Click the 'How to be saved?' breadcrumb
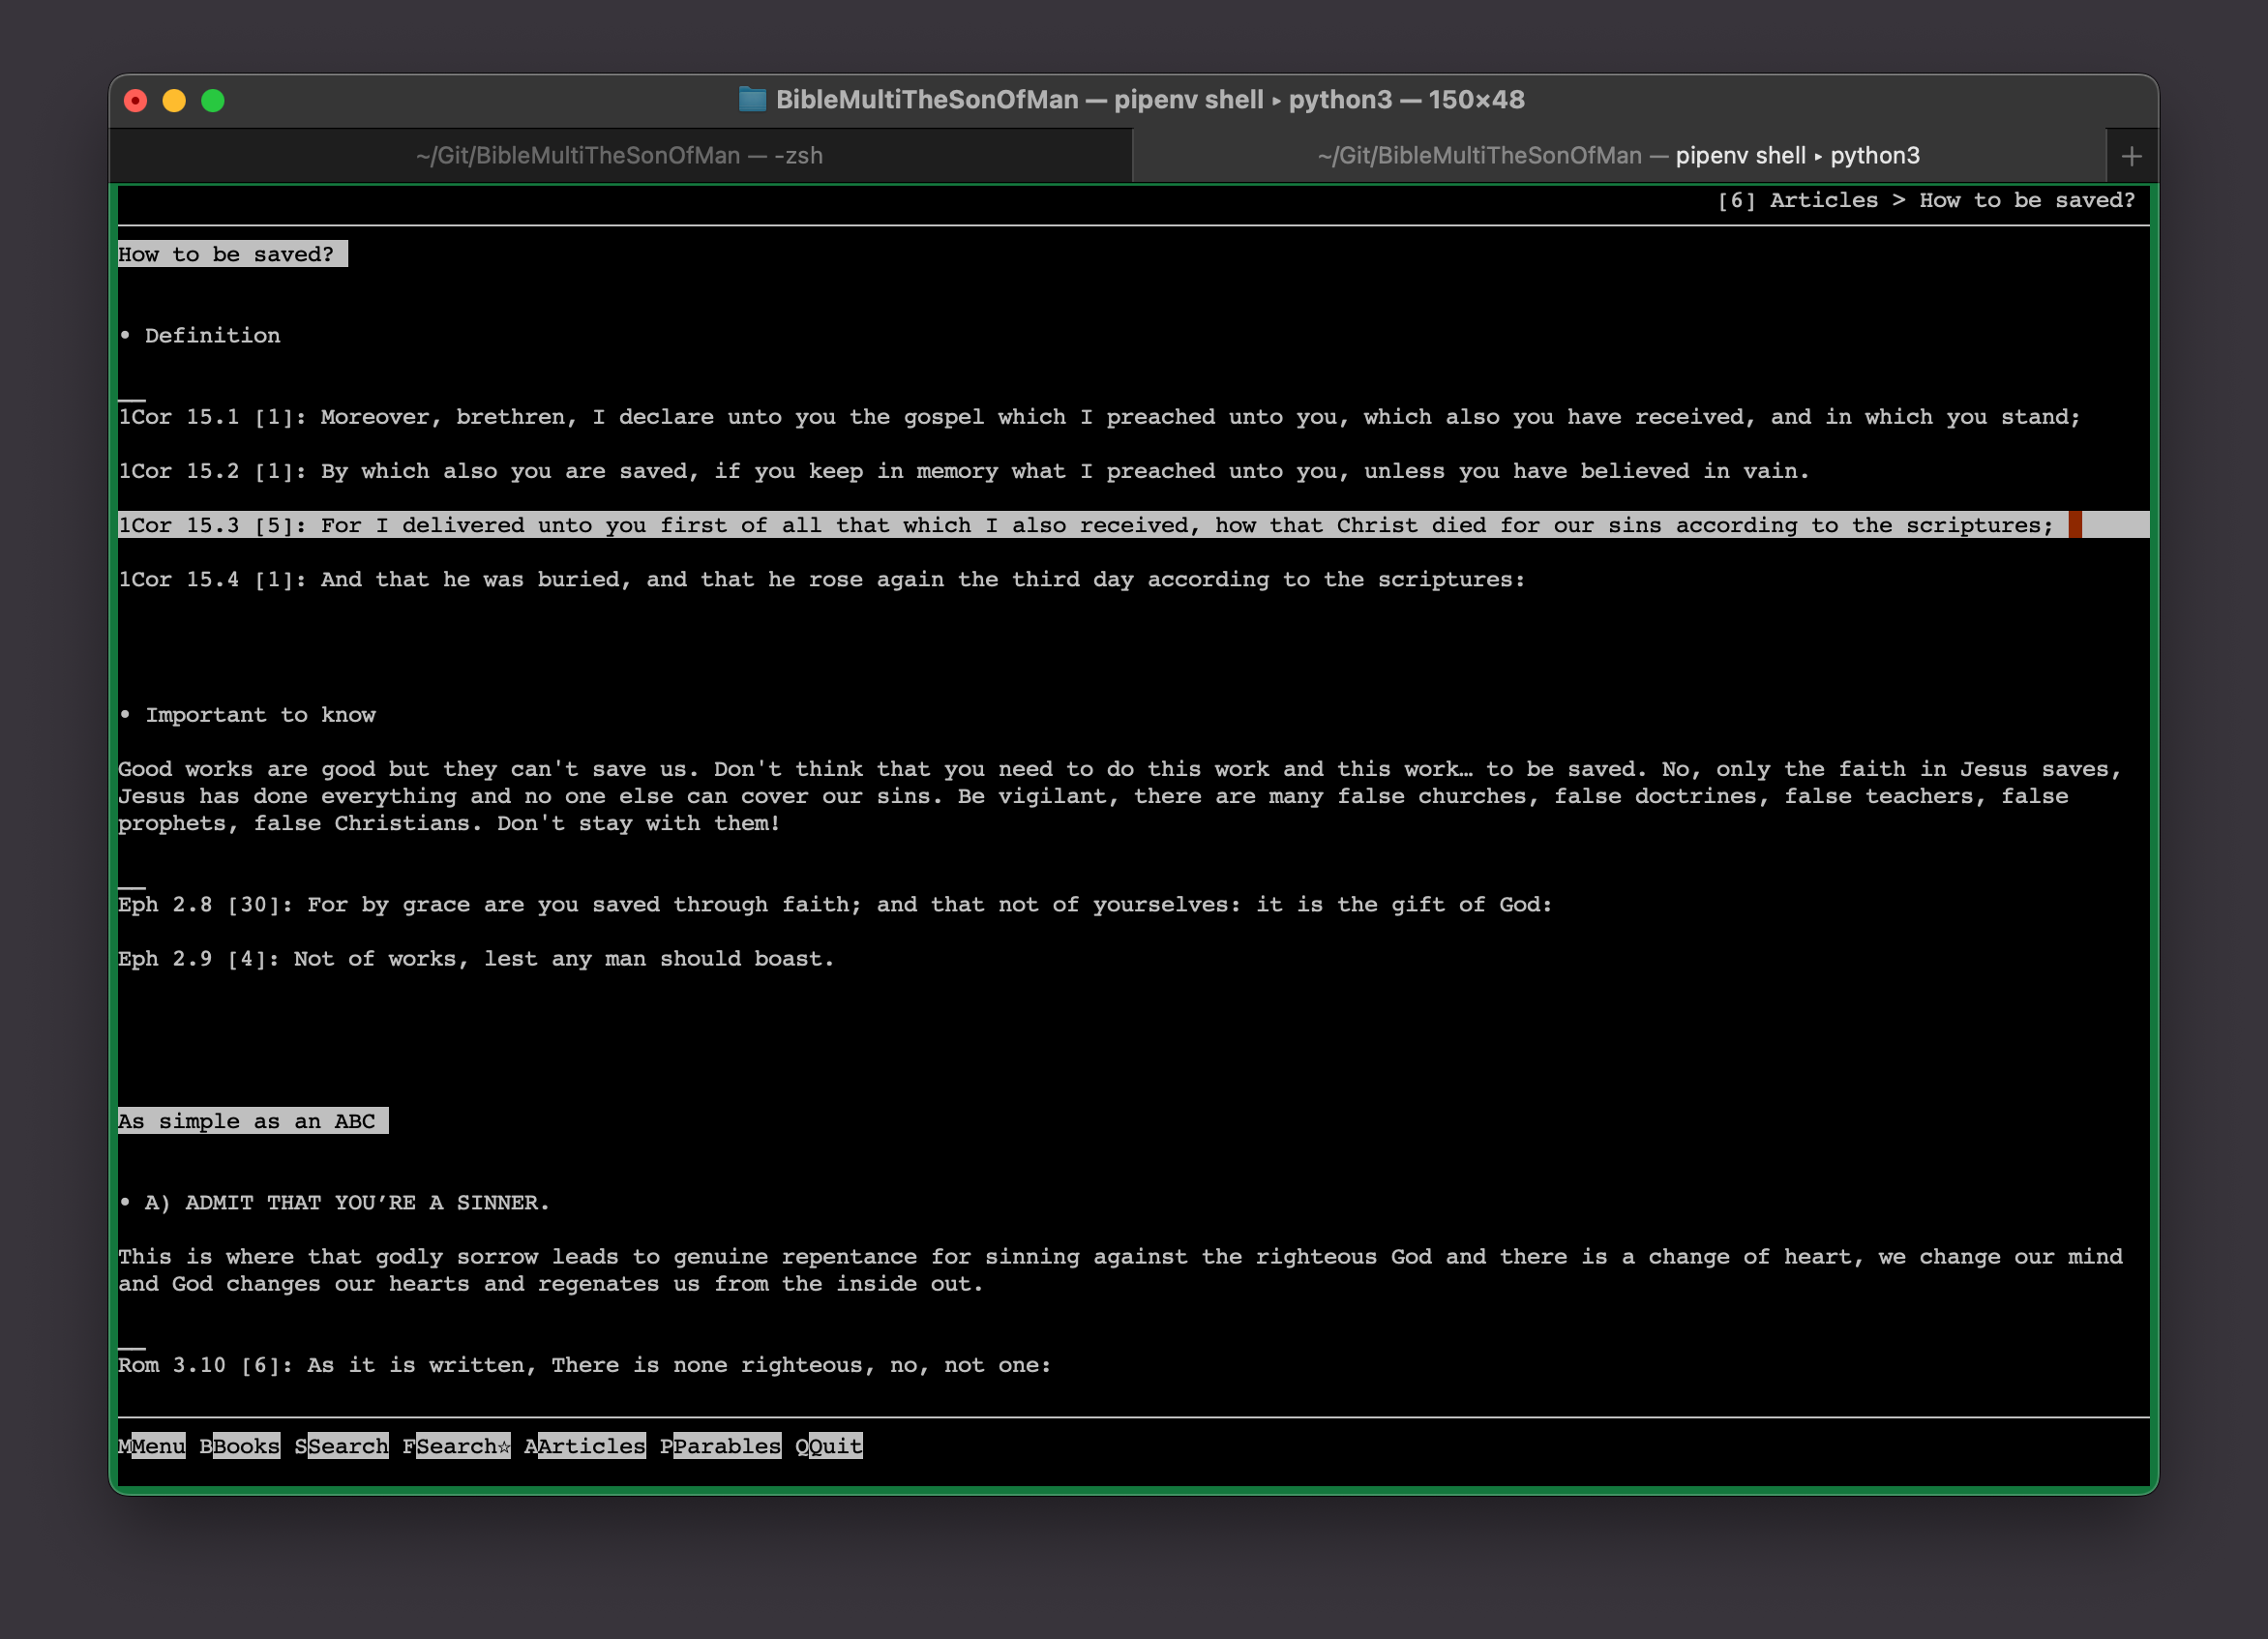The width and height of the screenshot is (2268, 1639). point(2027,200)
